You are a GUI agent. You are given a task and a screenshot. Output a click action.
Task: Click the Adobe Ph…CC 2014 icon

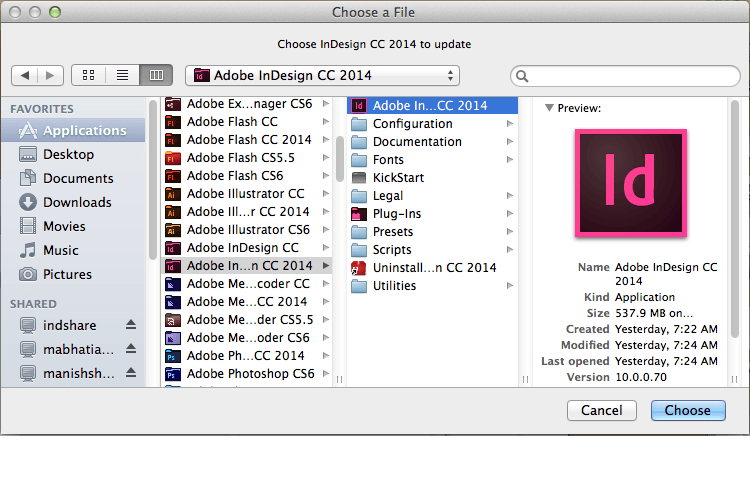point(173,356)
